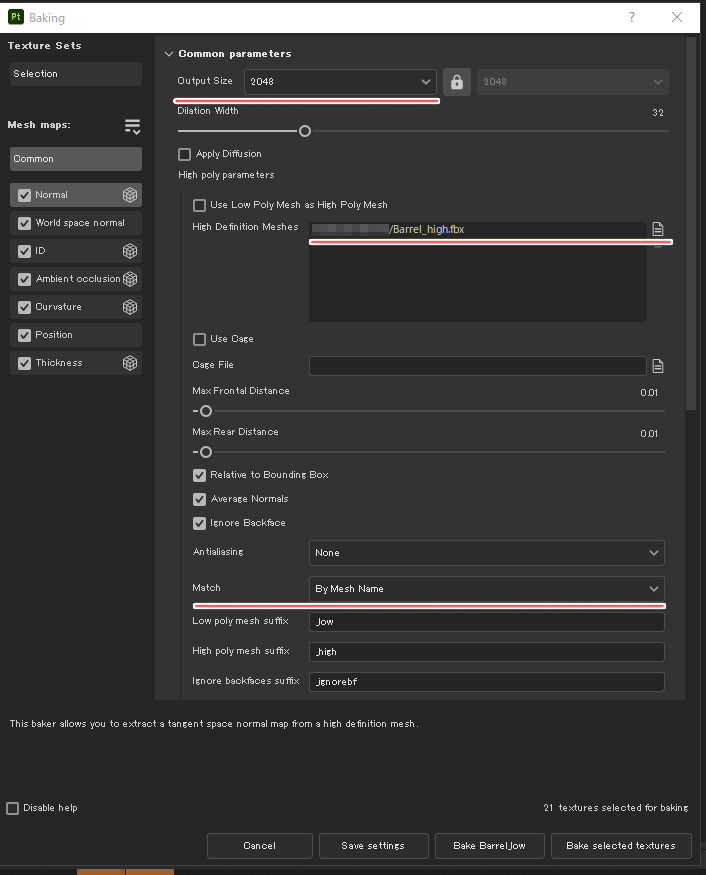Click mesh icon next to Curvature map
The width and height of the screenshot is (706, 875).
tap(129, 307)
